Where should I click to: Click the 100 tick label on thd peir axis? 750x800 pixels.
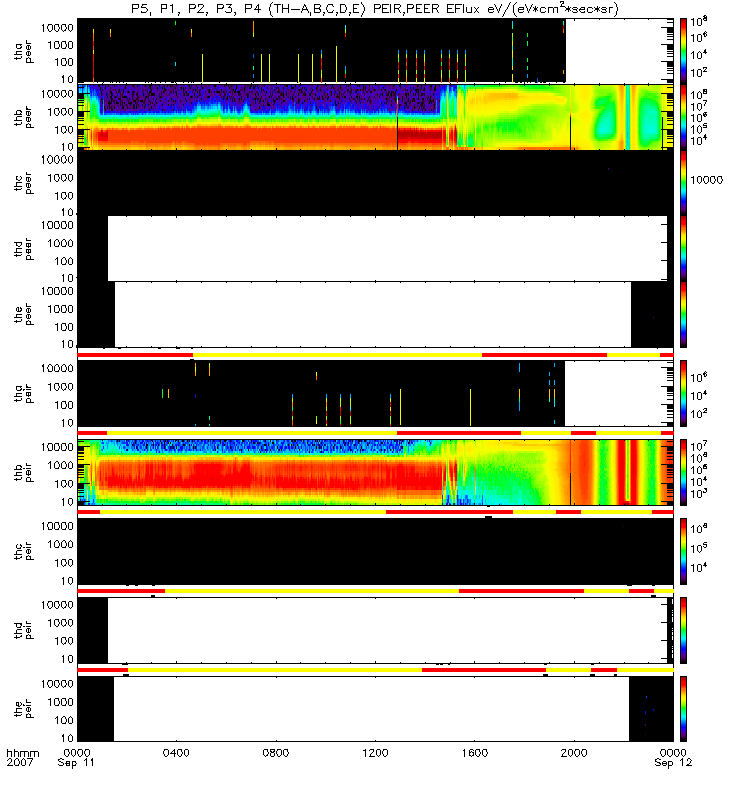[x=64, y=641]
